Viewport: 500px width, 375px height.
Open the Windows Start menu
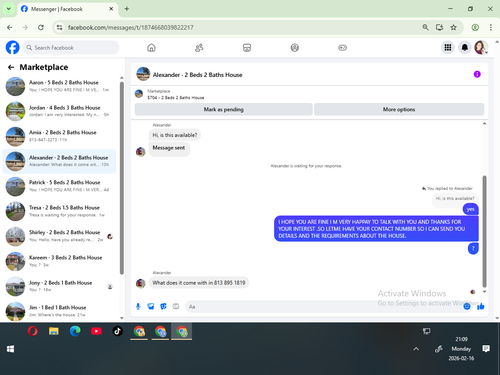pos(10,349)
